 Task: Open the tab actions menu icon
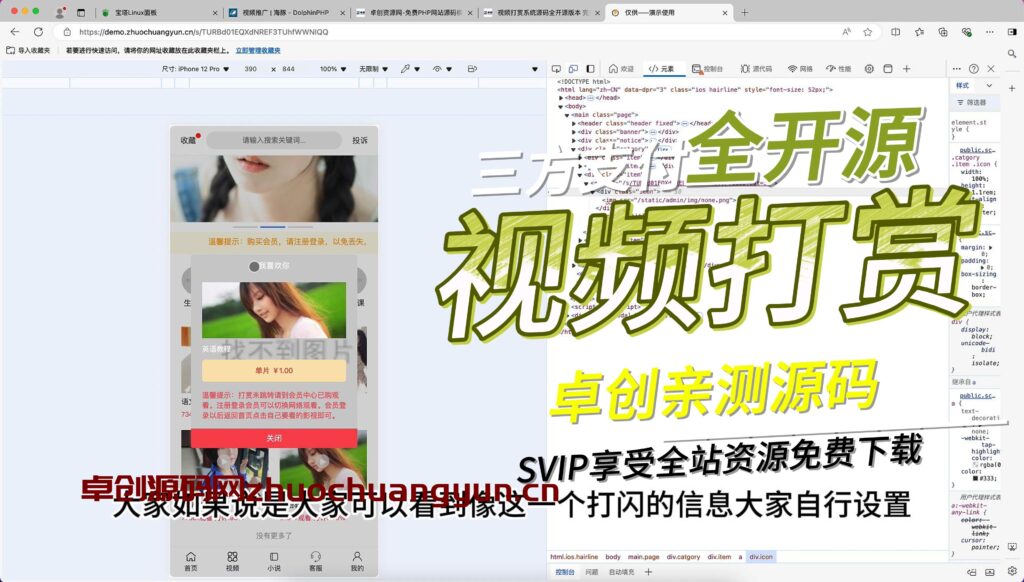(x=81, y=12)
